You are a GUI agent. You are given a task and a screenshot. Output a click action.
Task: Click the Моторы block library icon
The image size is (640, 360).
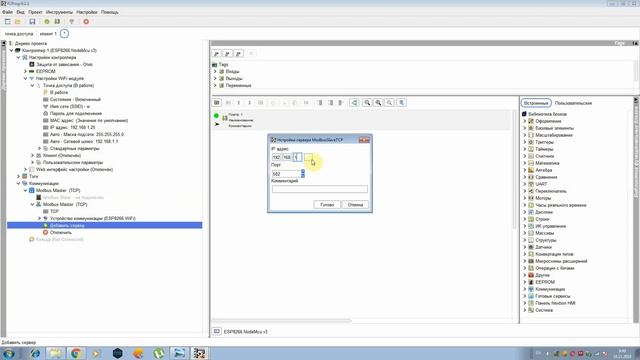(531, 198)
